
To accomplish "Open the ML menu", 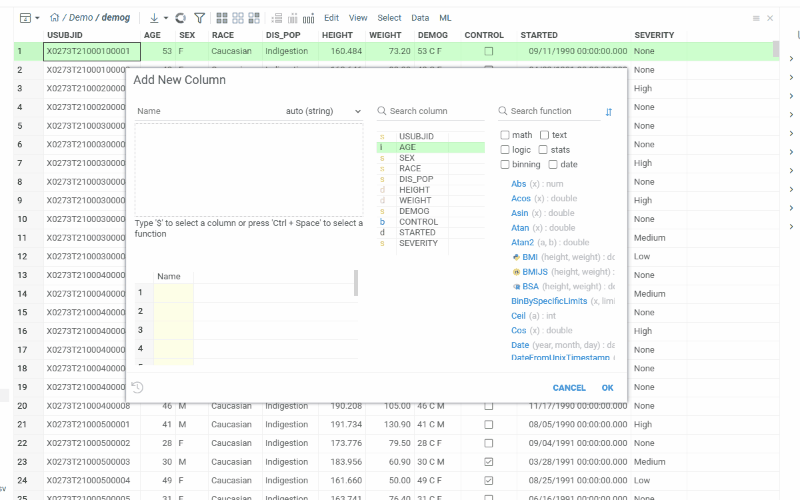I will click(446, 18).
